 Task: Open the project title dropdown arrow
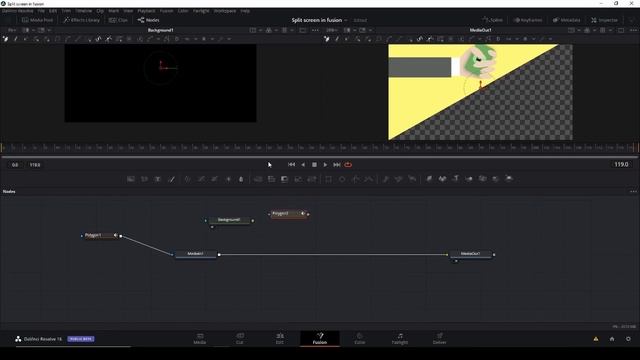click(346, 20)
